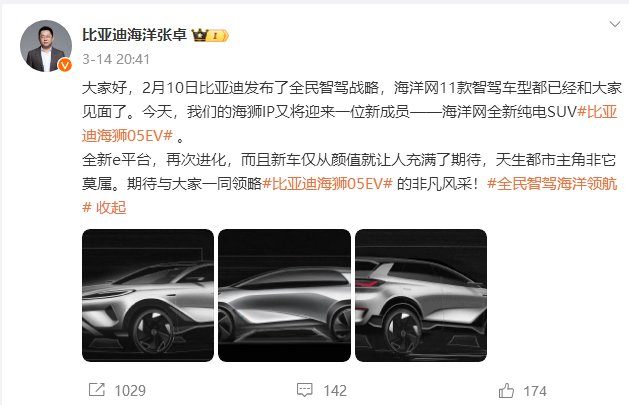Open the user's profile avatar
This screenshot has height=405, width=629.
(x=46, y=46)
